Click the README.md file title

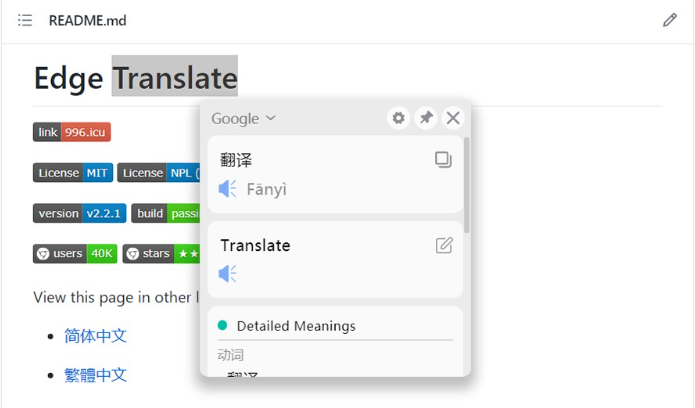pos(87,20)
